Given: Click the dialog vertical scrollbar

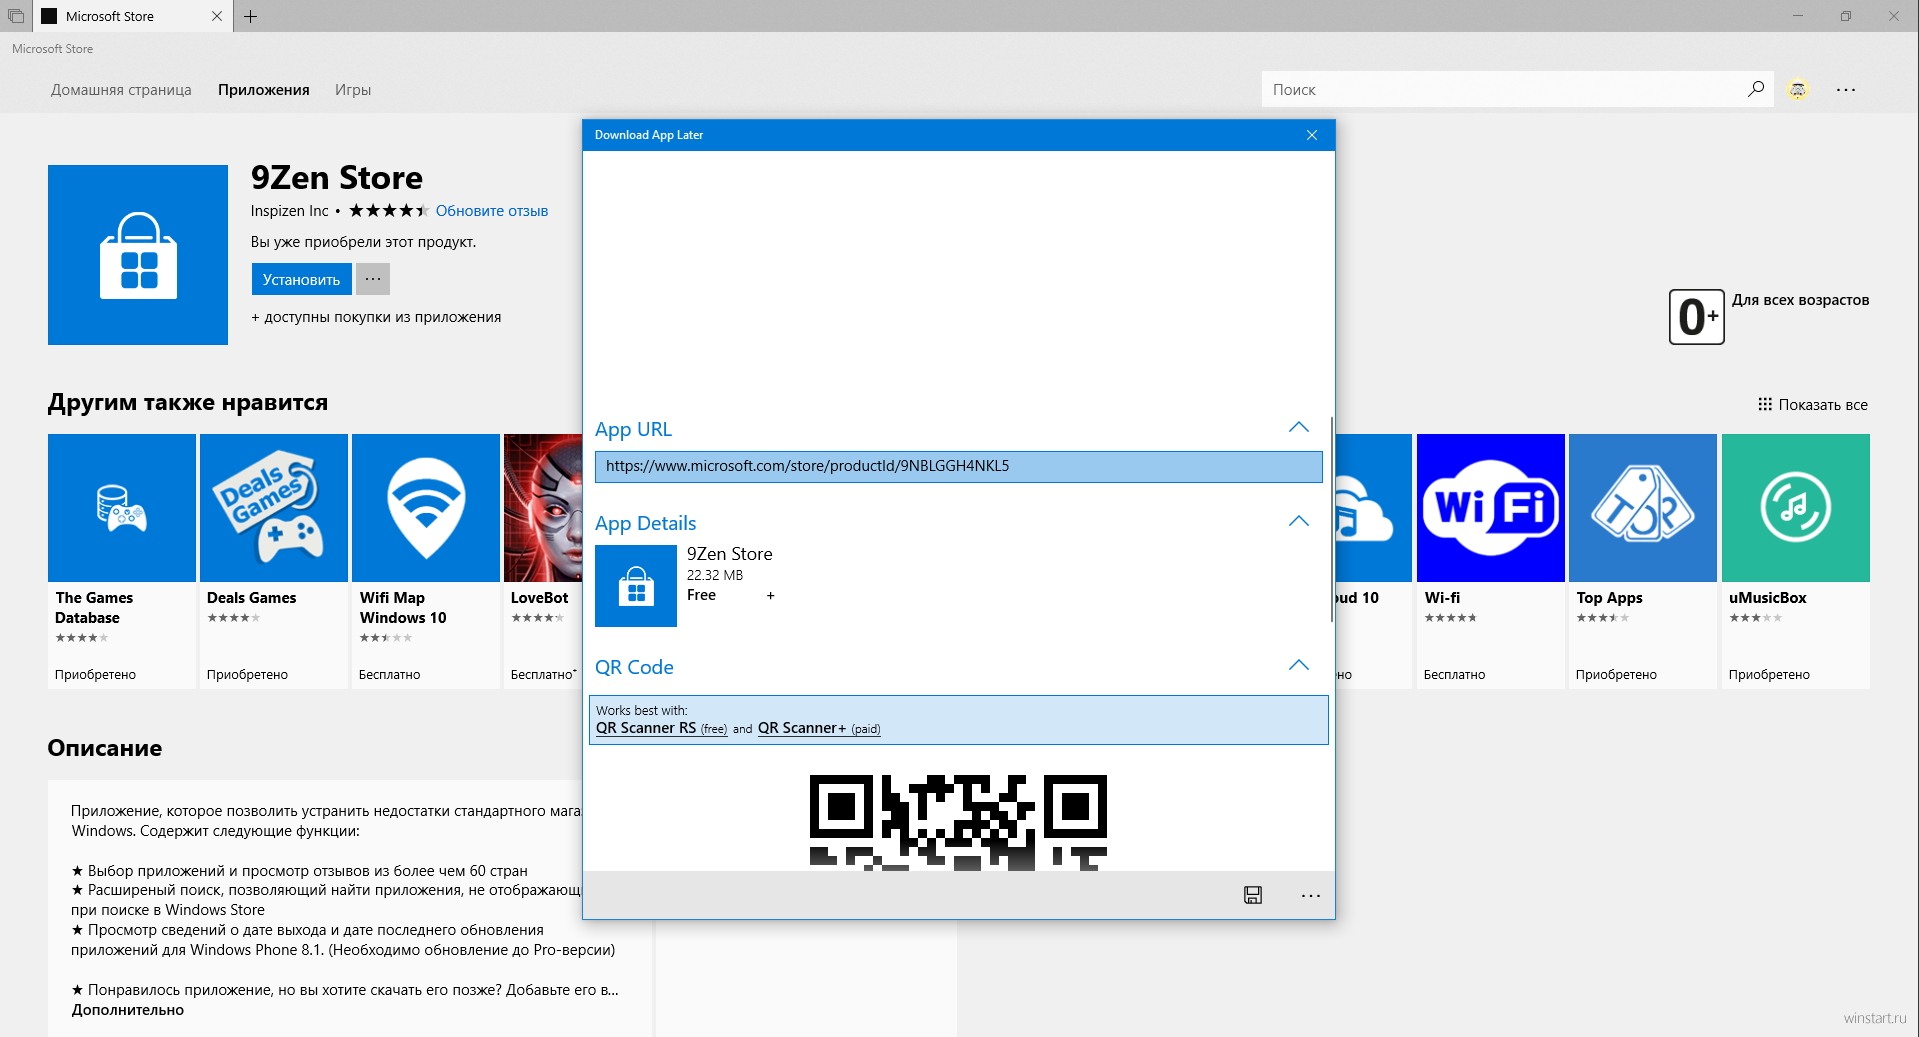Looking at the screenshot, I should 1331,520.
